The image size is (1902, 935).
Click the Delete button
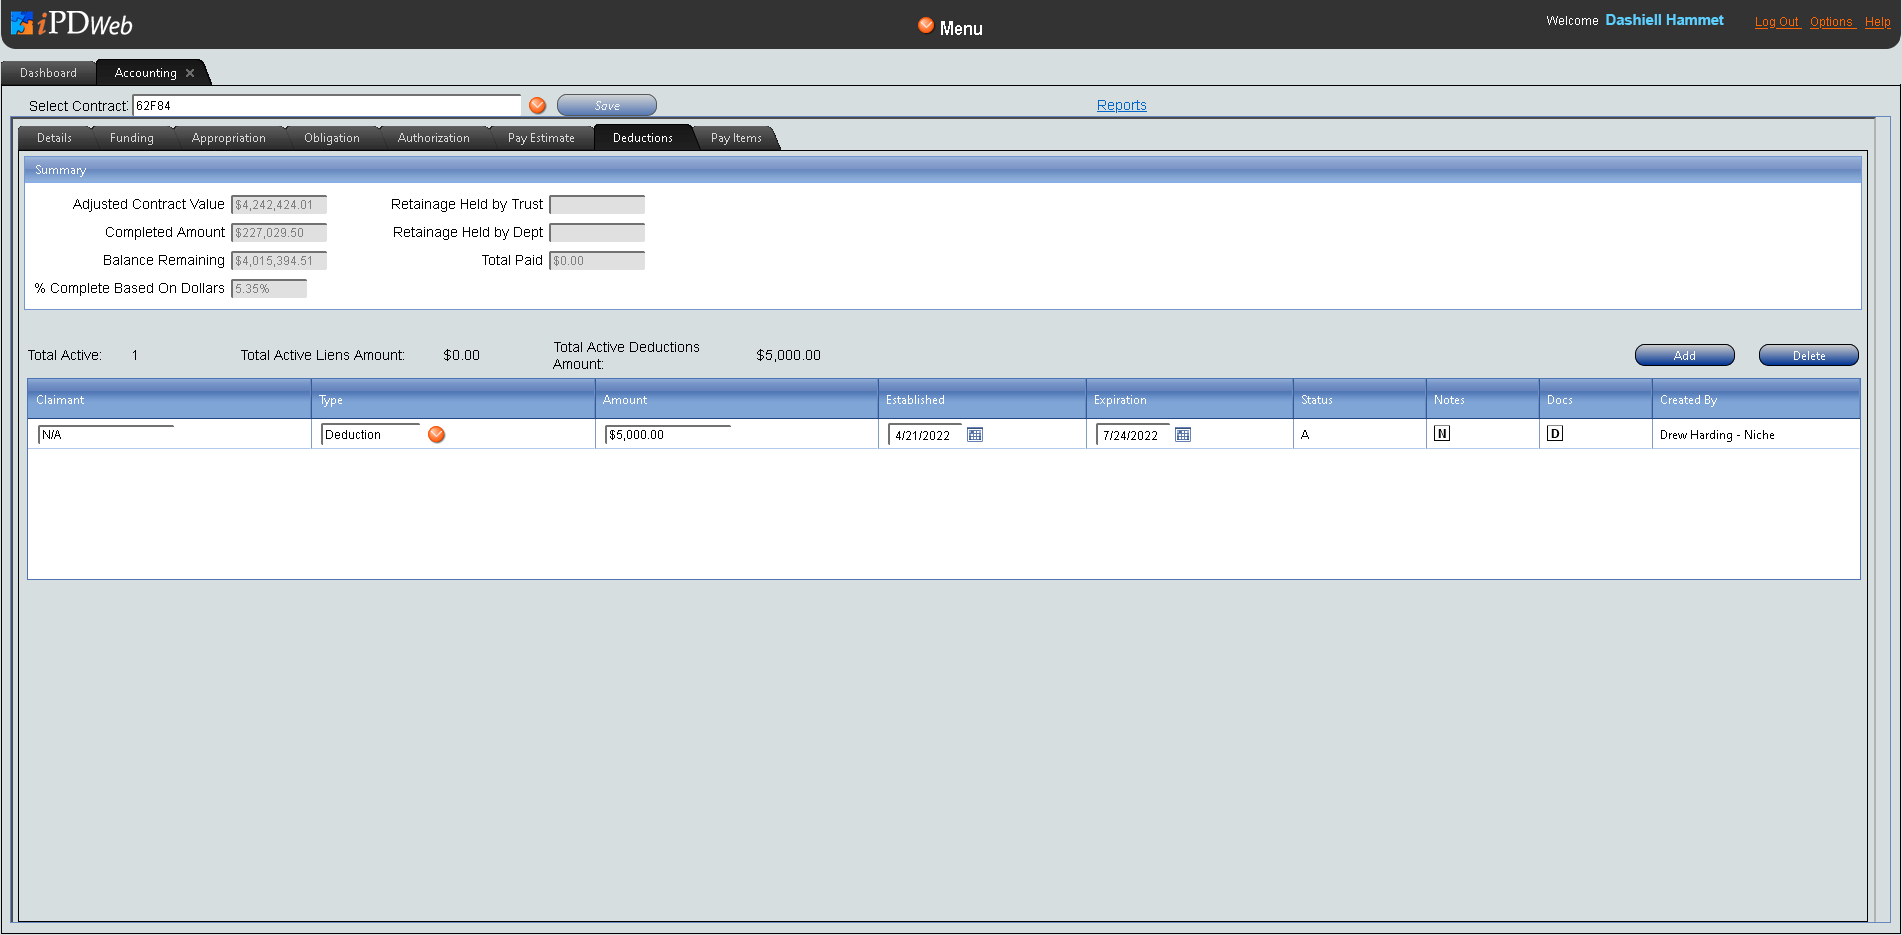[1808, 356]
